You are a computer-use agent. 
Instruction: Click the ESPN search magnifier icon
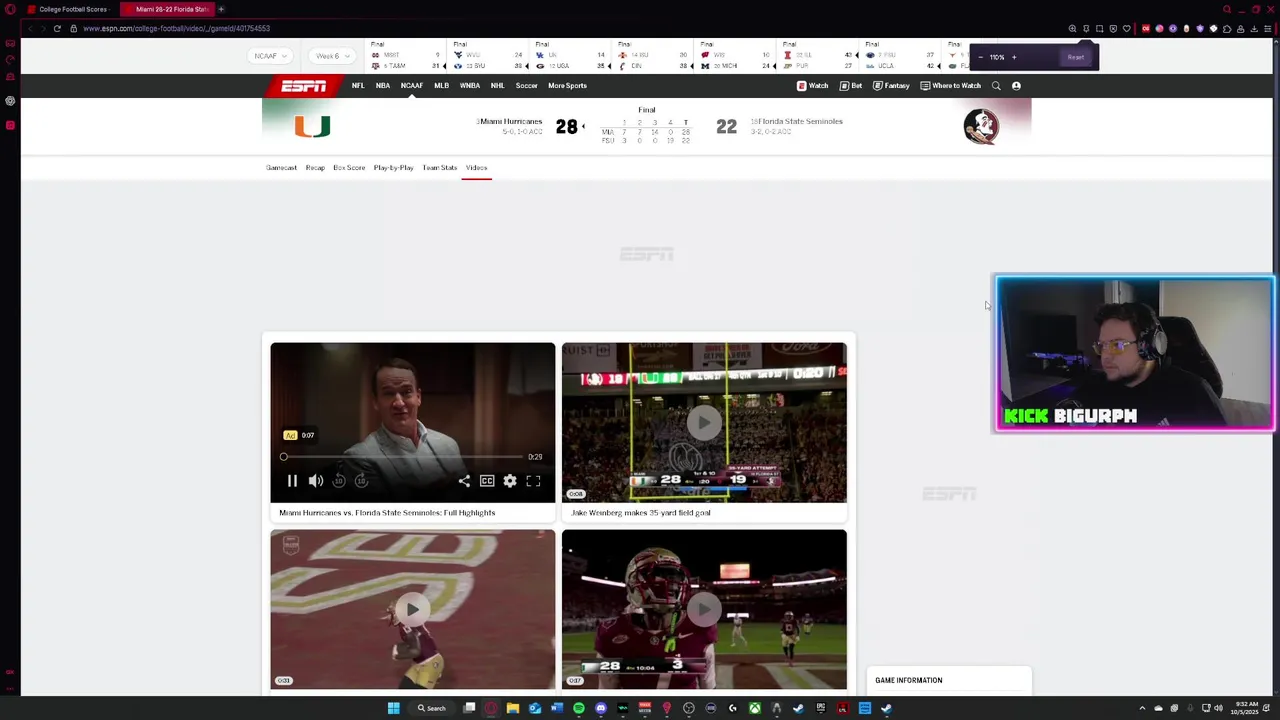pos(996,86)
